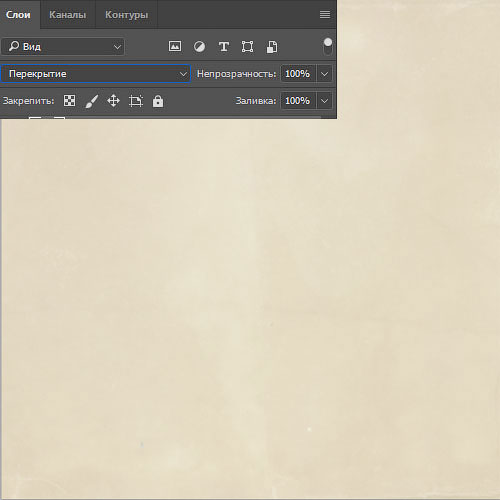Click the Непрозрачность value field
500x500 pixels.
[x=298, y=74]
